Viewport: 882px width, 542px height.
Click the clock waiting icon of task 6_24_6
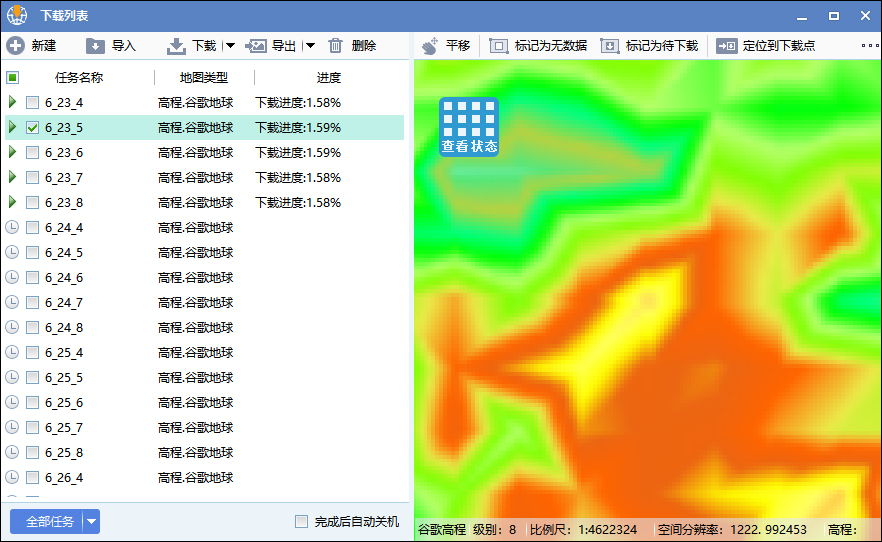coord(12,277)
